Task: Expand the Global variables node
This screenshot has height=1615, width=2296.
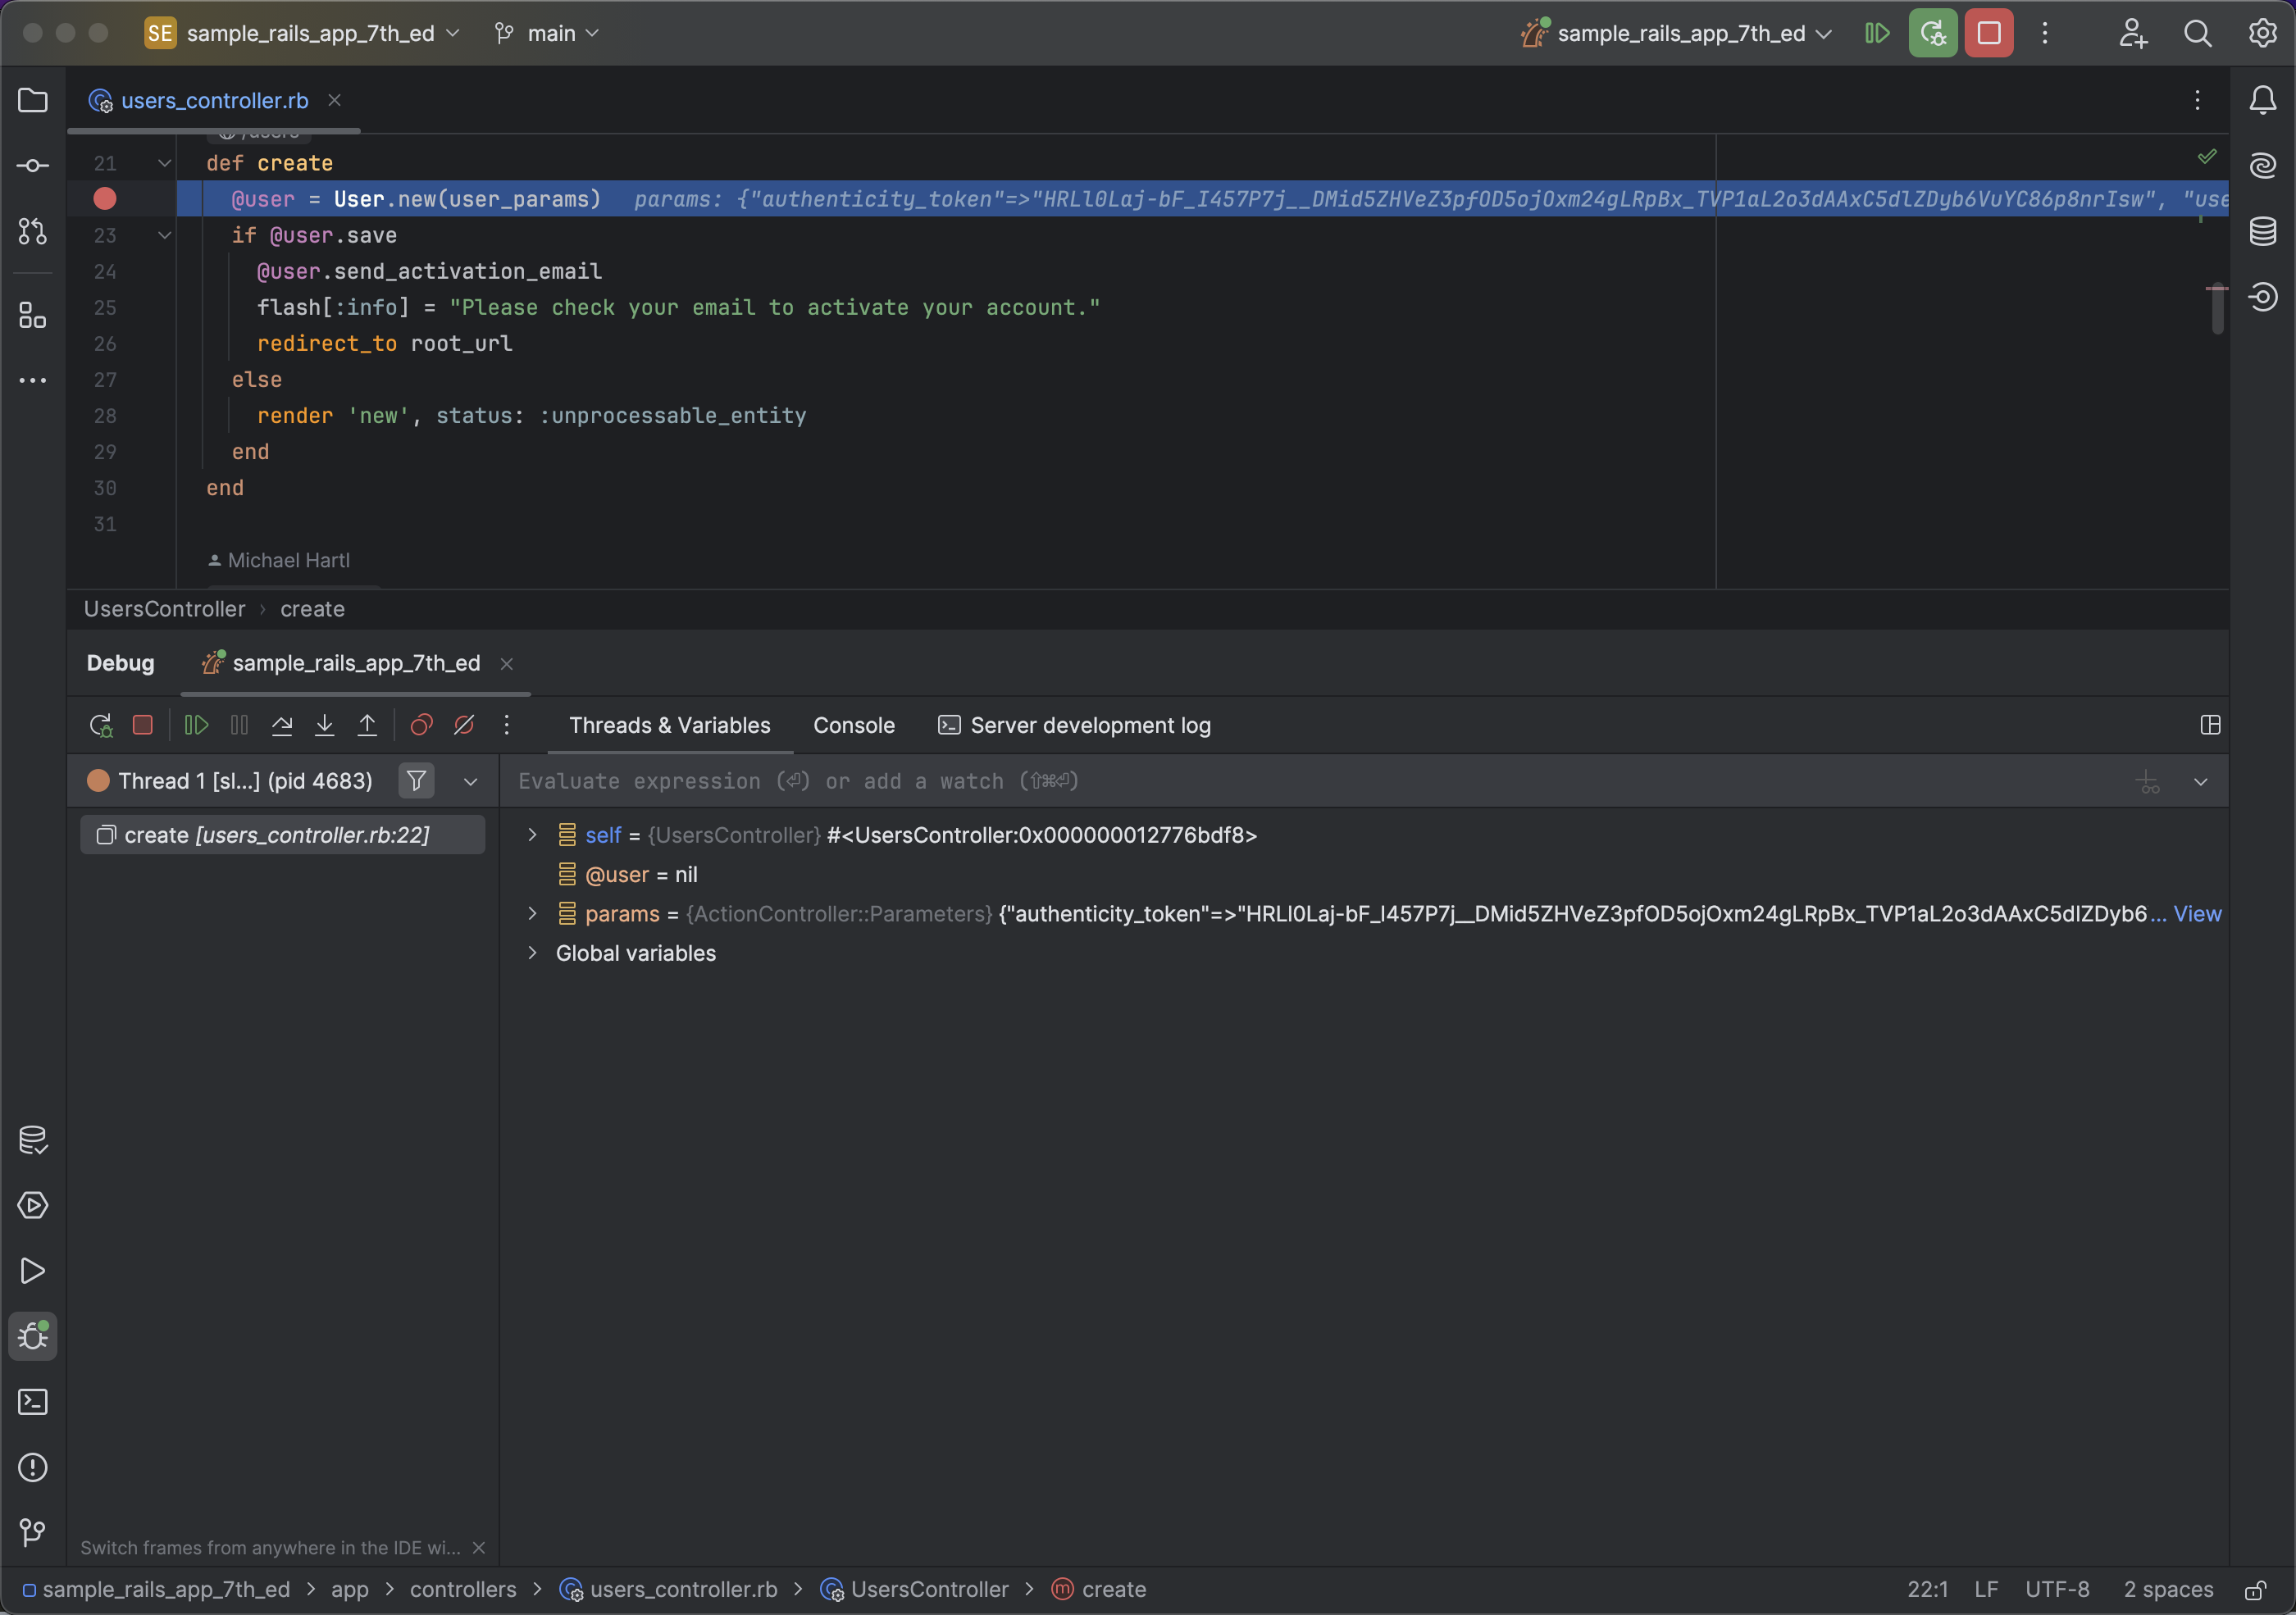Action: pos(533,953)
